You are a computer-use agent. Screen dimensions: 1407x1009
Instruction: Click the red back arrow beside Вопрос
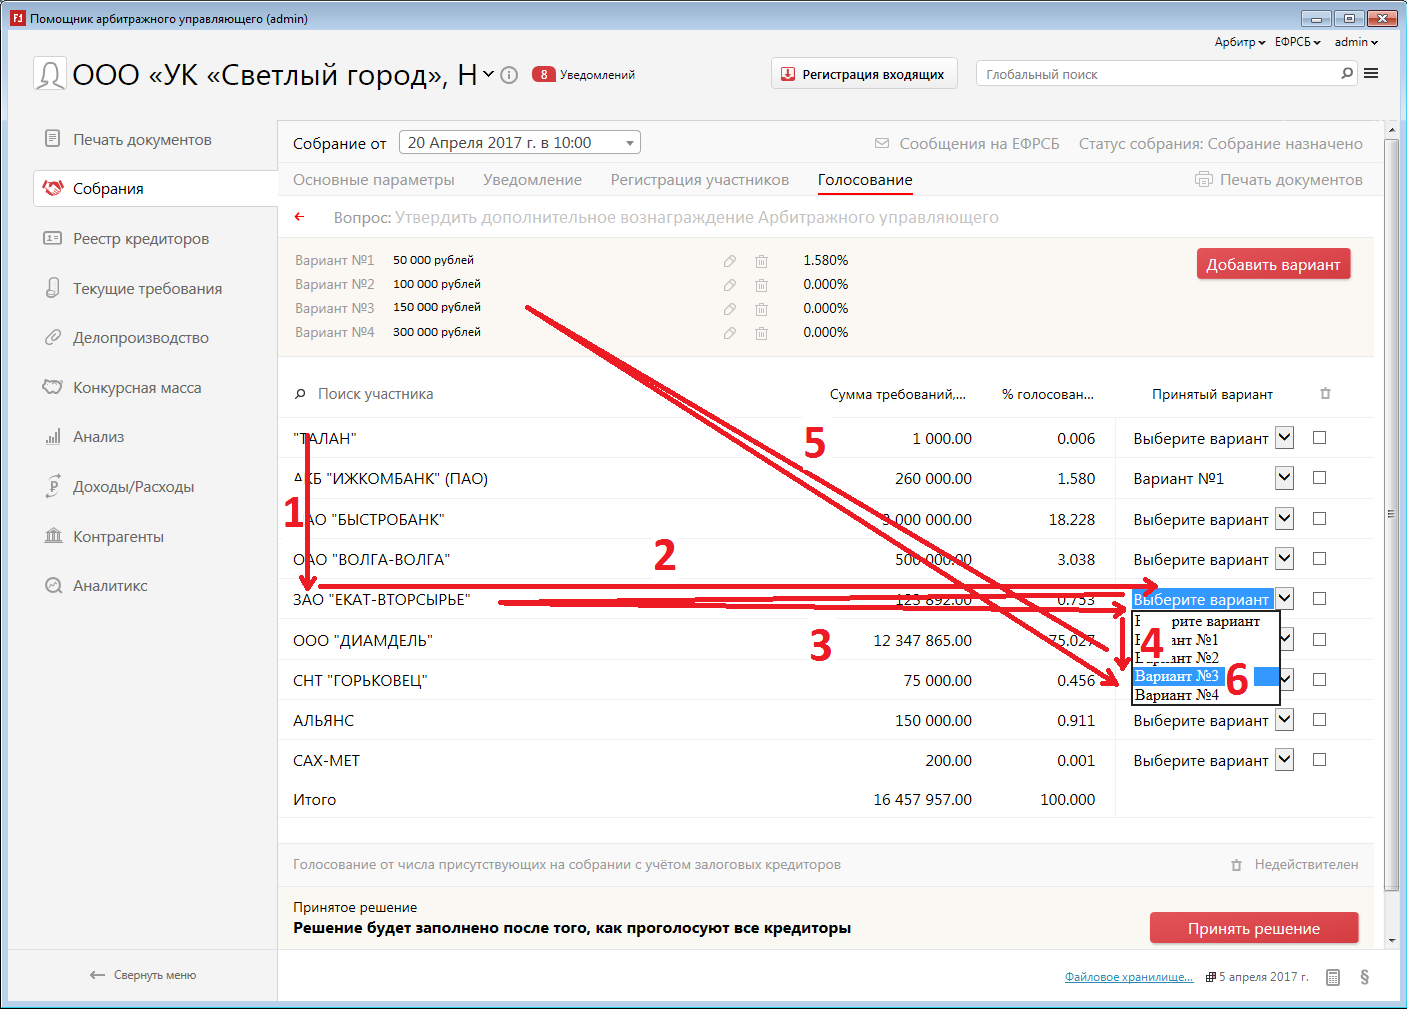pos(299,217)
